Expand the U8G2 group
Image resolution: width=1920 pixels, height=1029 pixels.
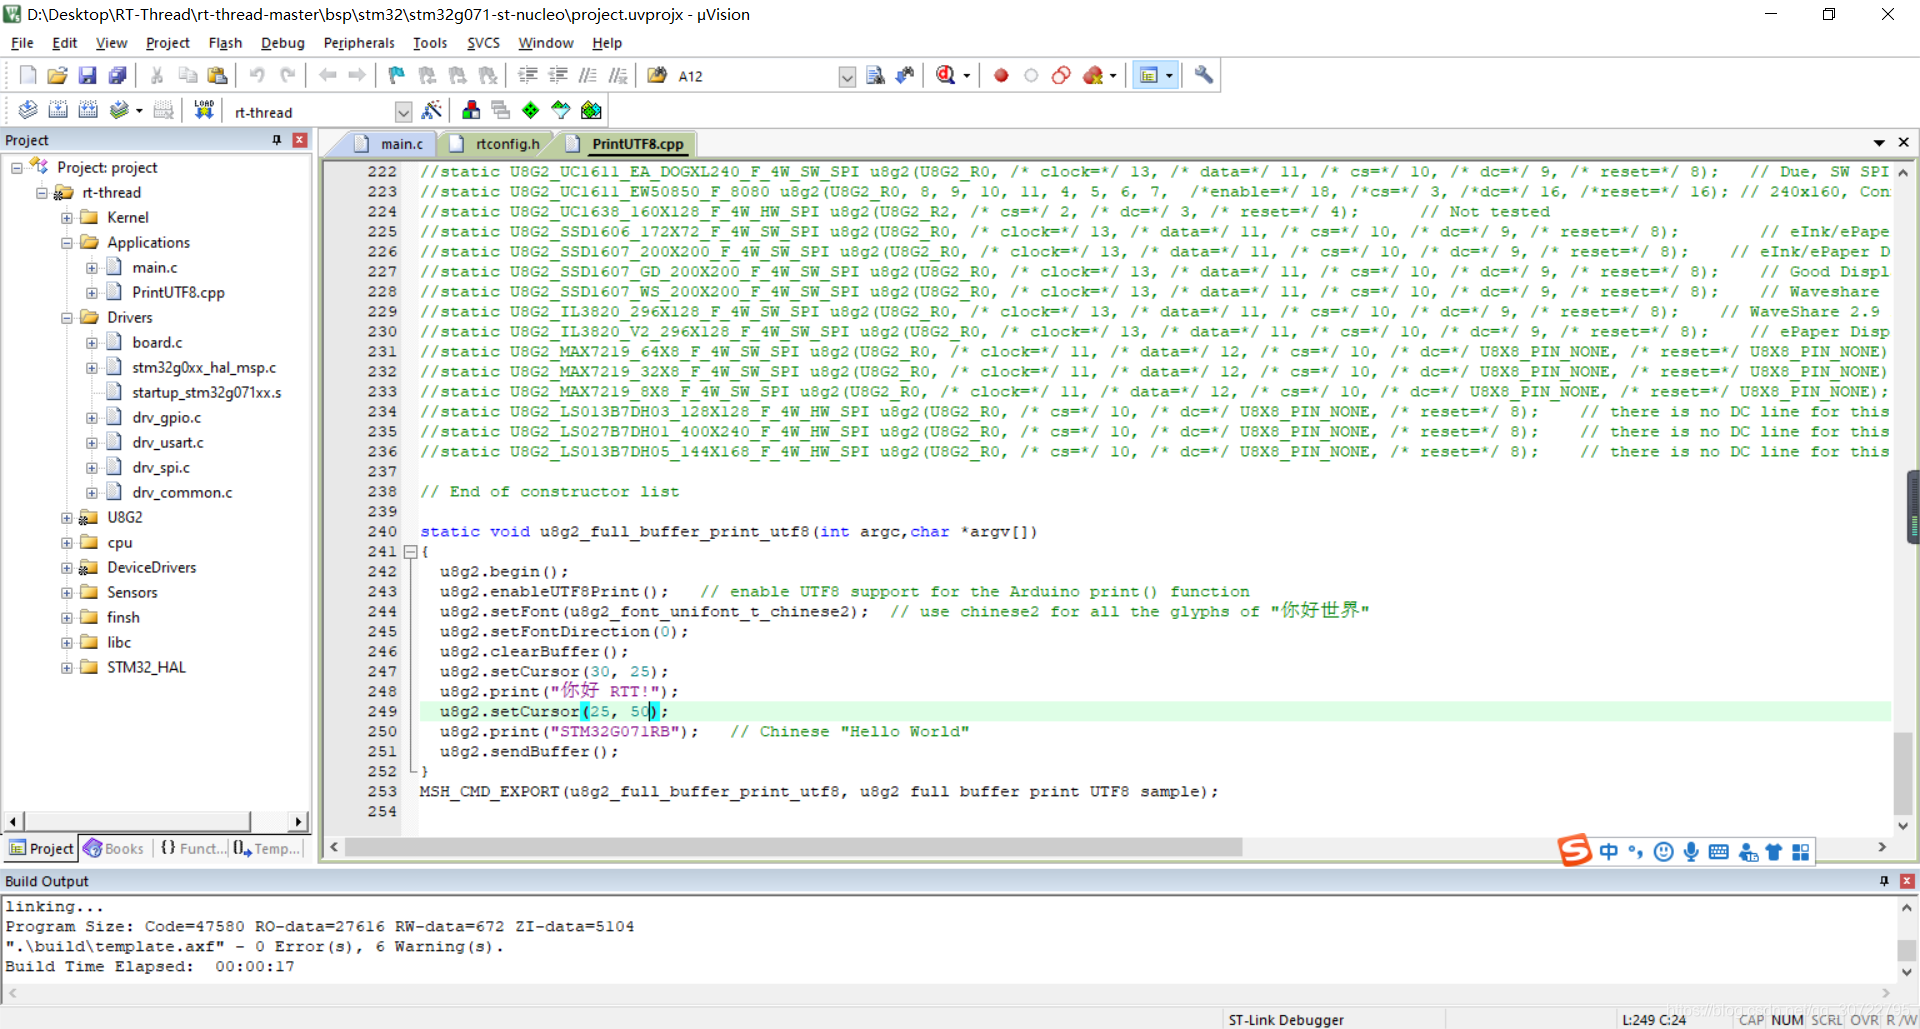67,518
